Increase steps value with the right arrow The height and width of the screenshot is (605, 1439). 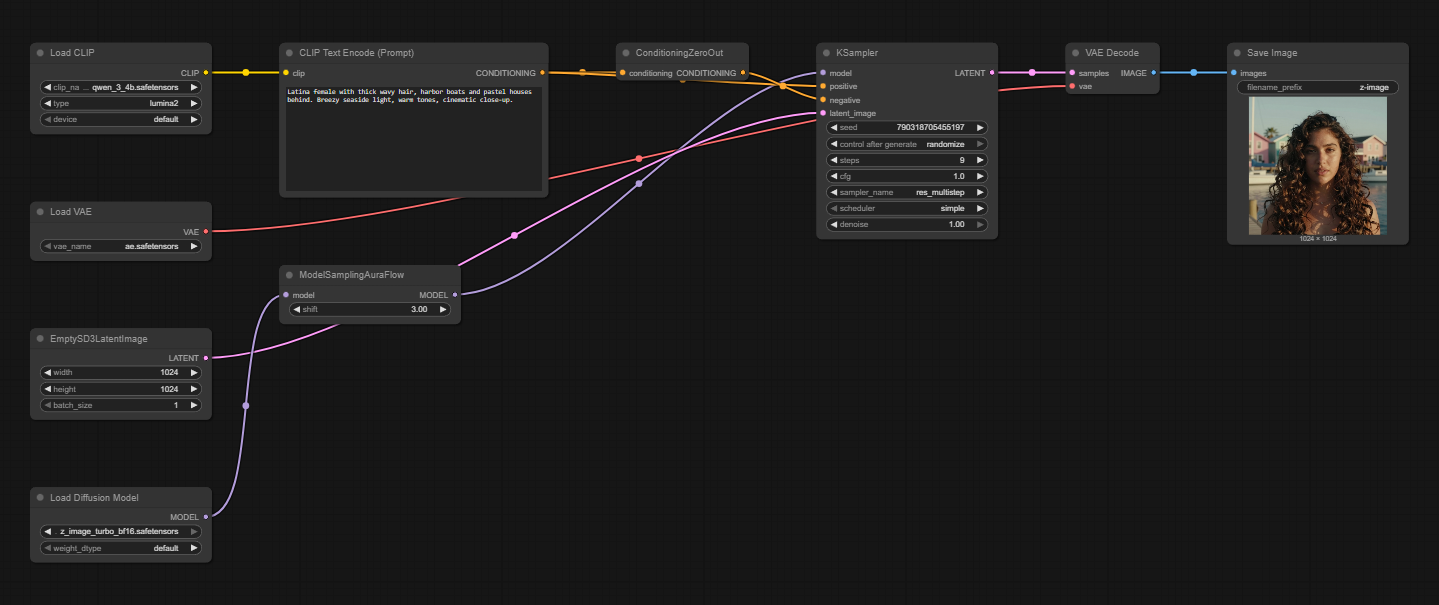pyautogui.click(x=980, y=160)
